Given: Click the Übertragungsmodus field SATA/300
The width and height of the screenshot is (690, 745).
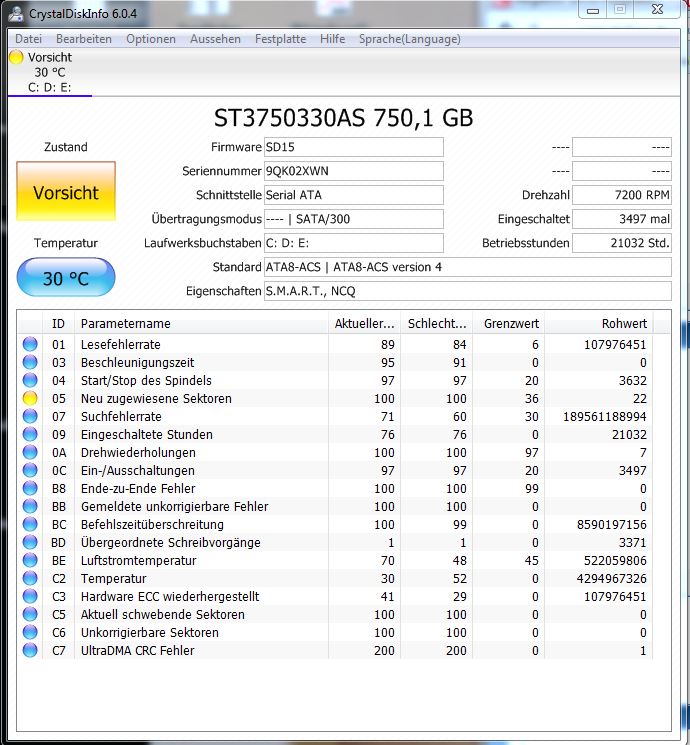Looking at the screenshot, I should click(x=354, y=219).
